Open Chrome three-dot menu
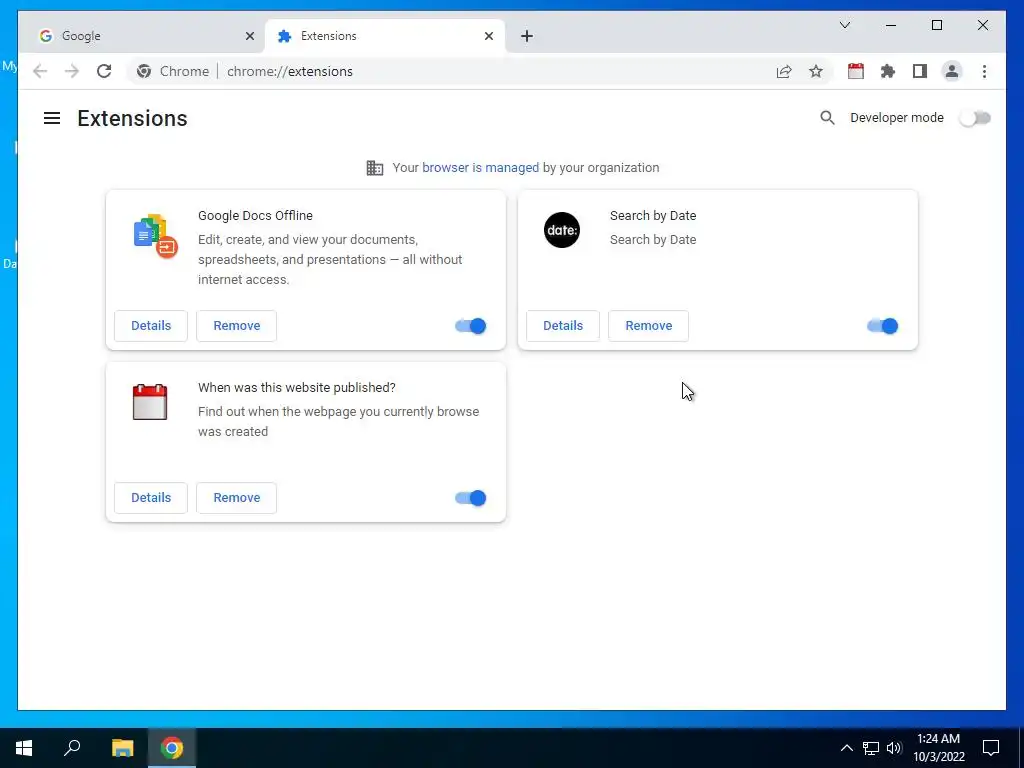1024x768 pixels. [984, 71]
